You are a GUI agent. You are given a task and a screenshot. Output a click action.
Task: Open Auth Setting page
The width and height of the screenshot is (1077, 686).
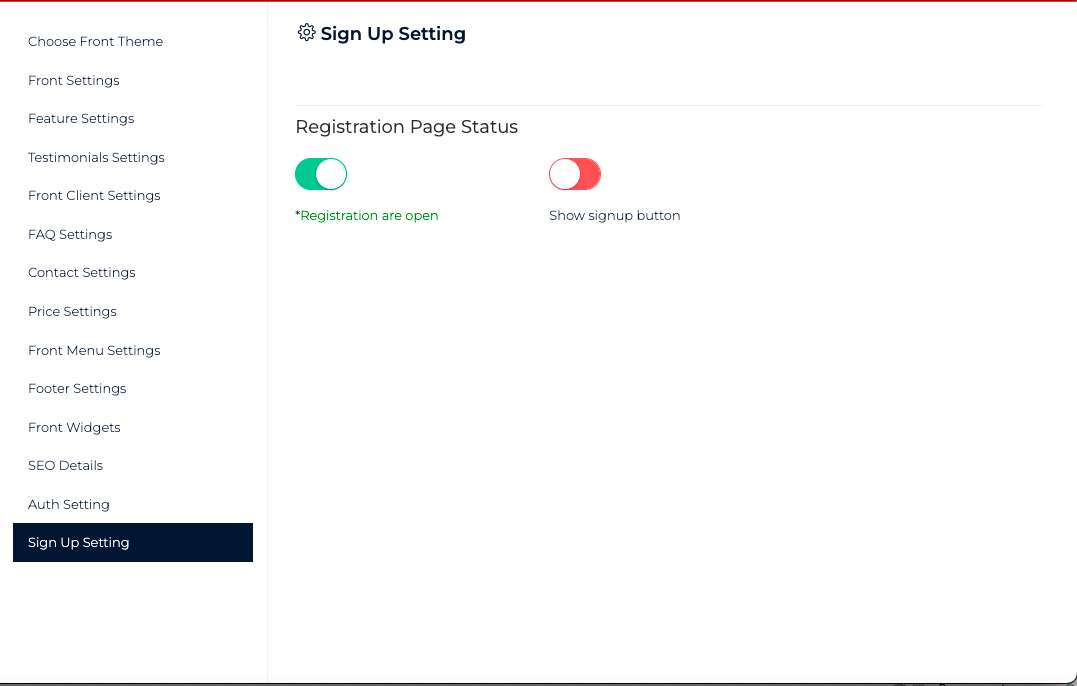[69, 505]
